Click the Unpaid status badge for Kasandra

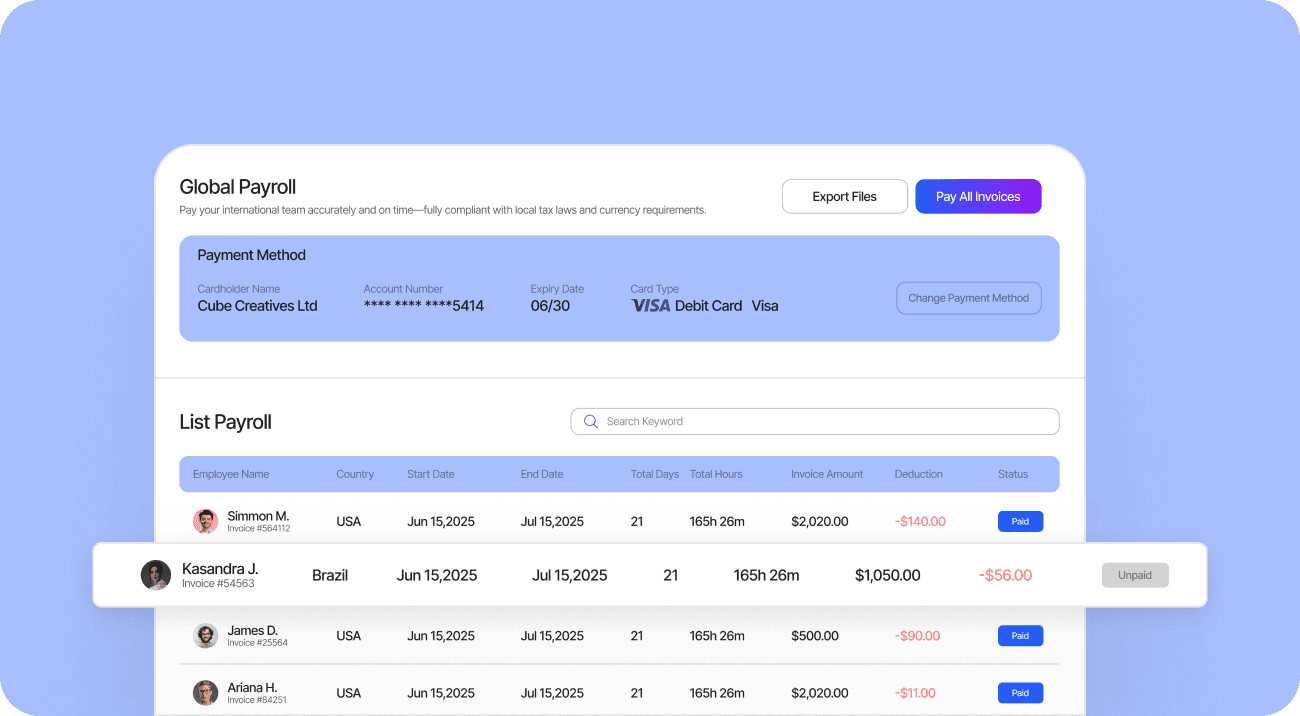click(1135, 575)
